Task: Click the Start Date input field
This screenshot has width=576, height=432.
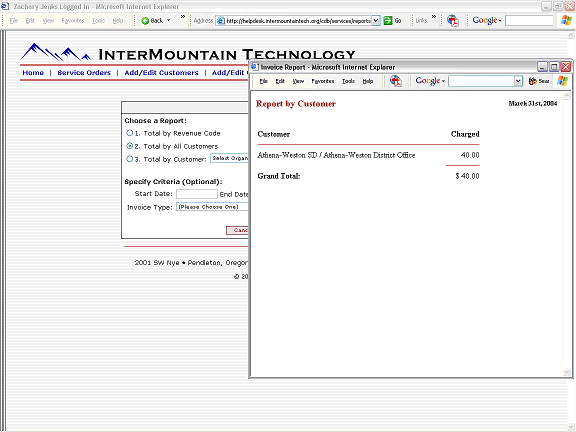Action: [x=197, y=194]
